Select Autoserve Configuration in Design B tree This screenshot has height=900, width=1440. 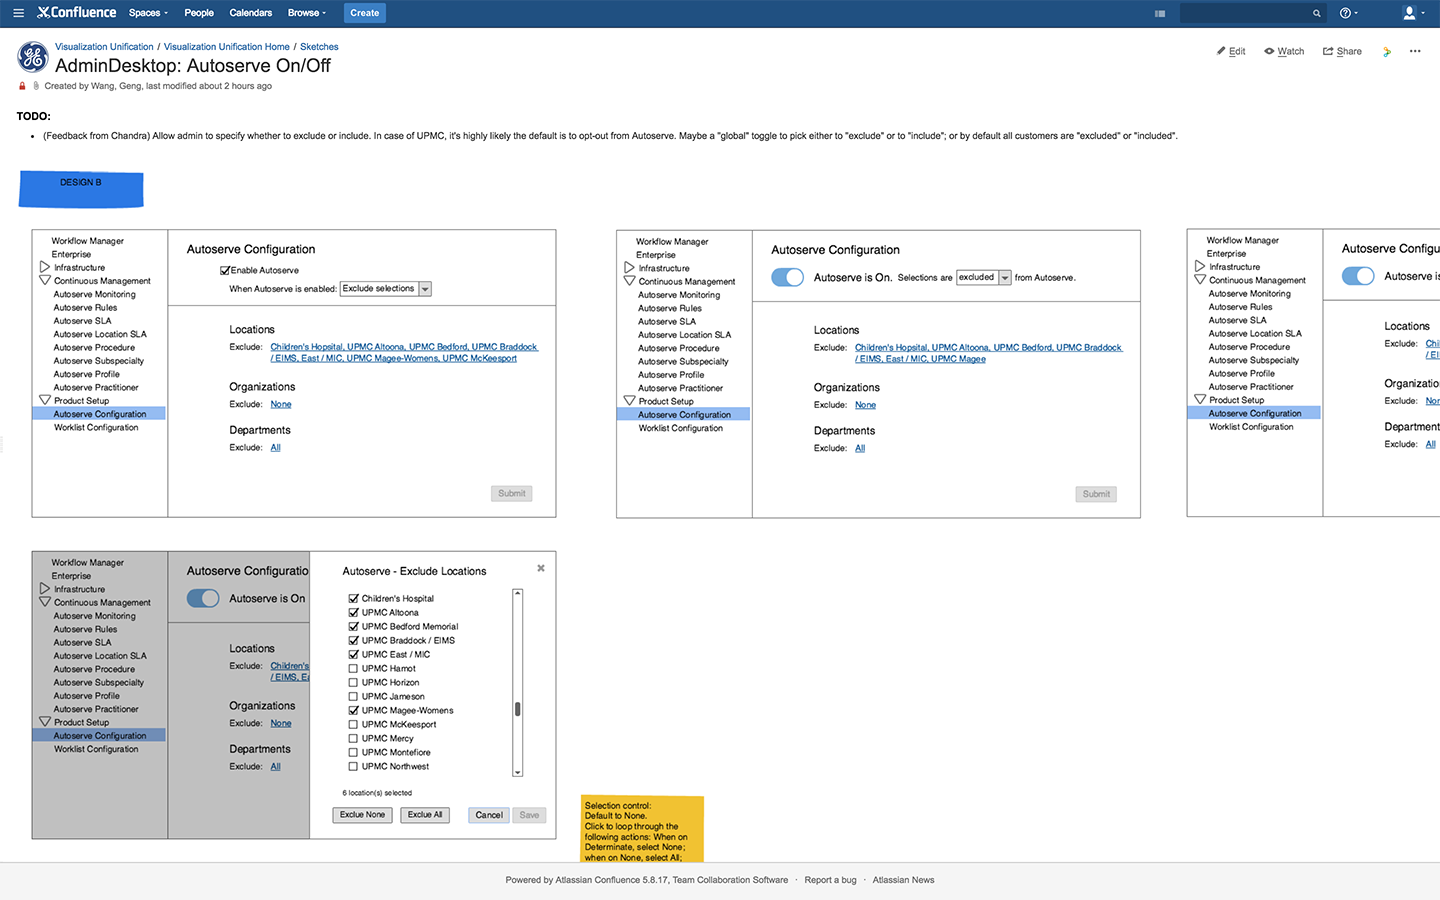point(99,414)
